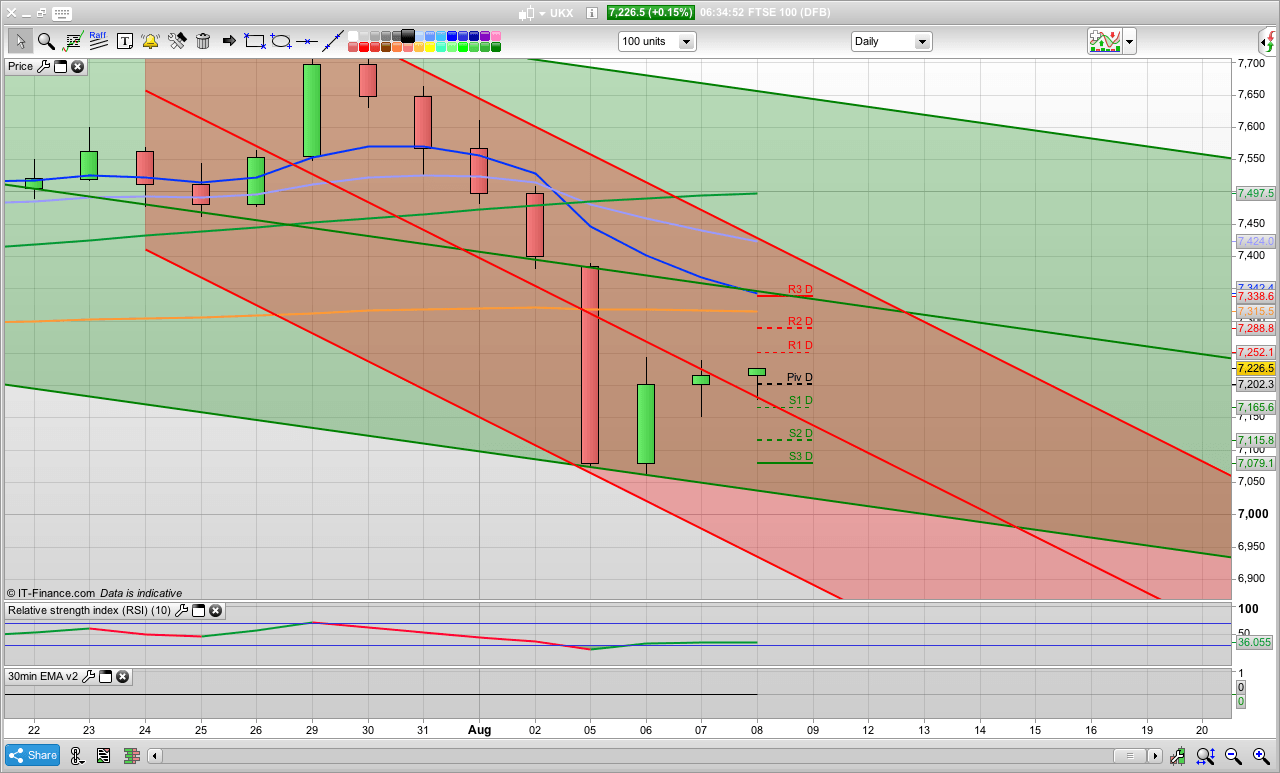The width and height of the screenshot is (1280, 773).
Task: Remove the RSI indicator panel
Action: tap(216, 610)
